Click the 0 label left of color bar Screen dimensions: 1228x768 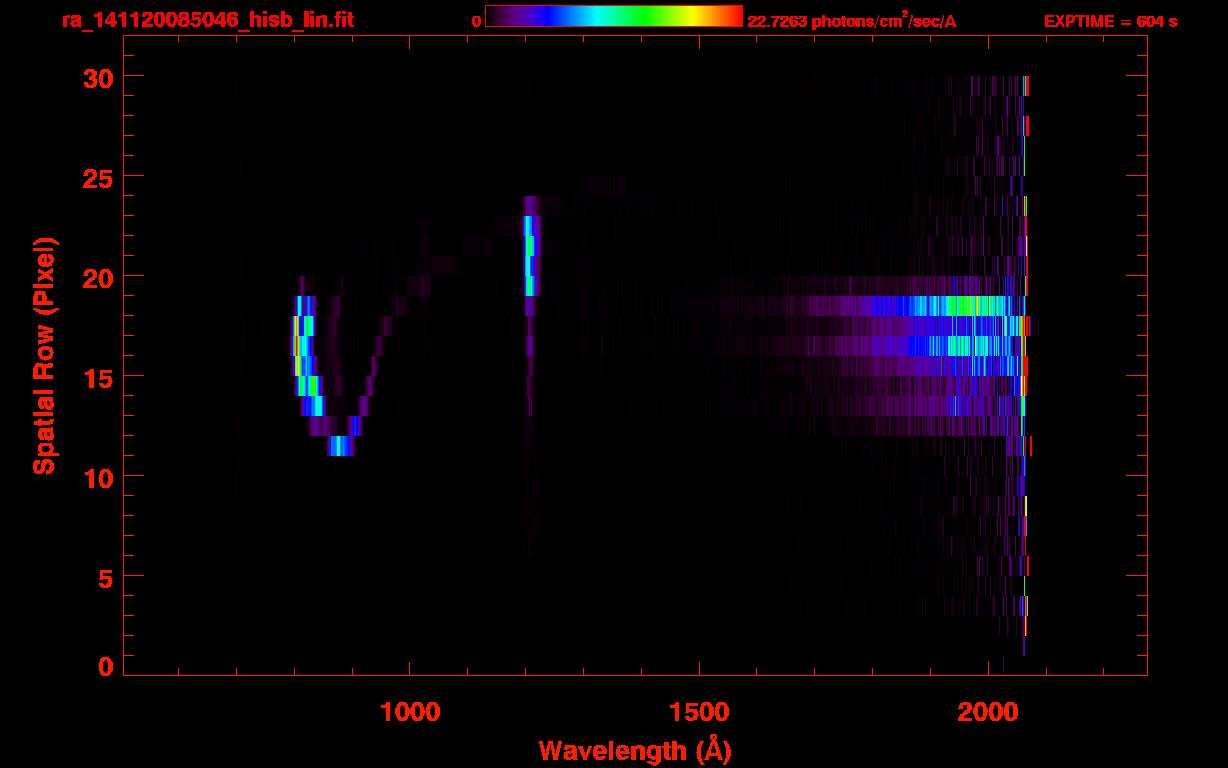point(477,21)
